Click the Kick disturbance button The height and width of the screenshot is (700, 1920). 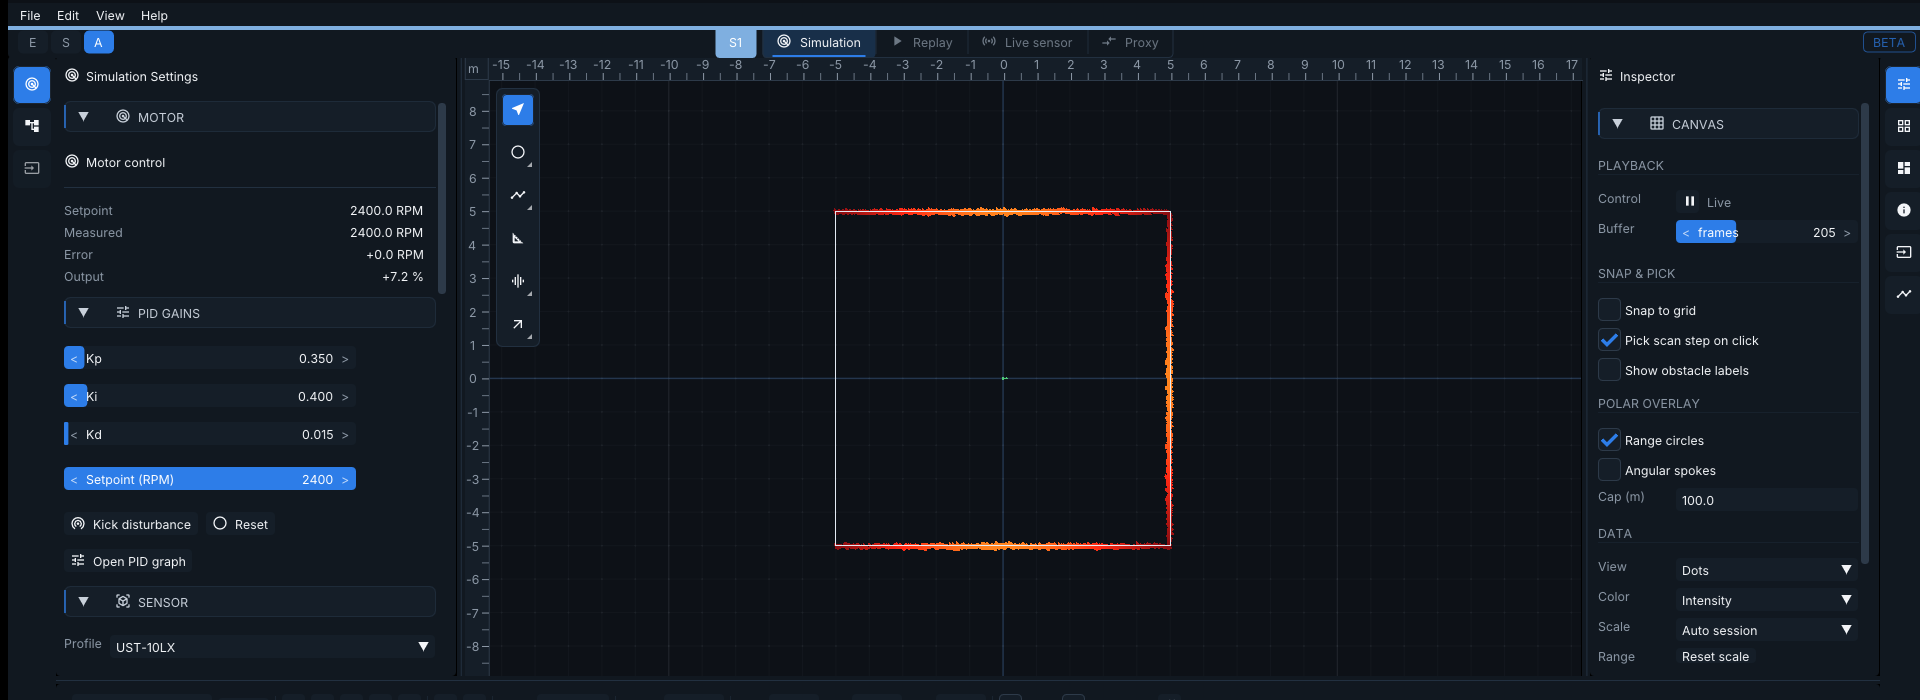(x=131, y=524)
